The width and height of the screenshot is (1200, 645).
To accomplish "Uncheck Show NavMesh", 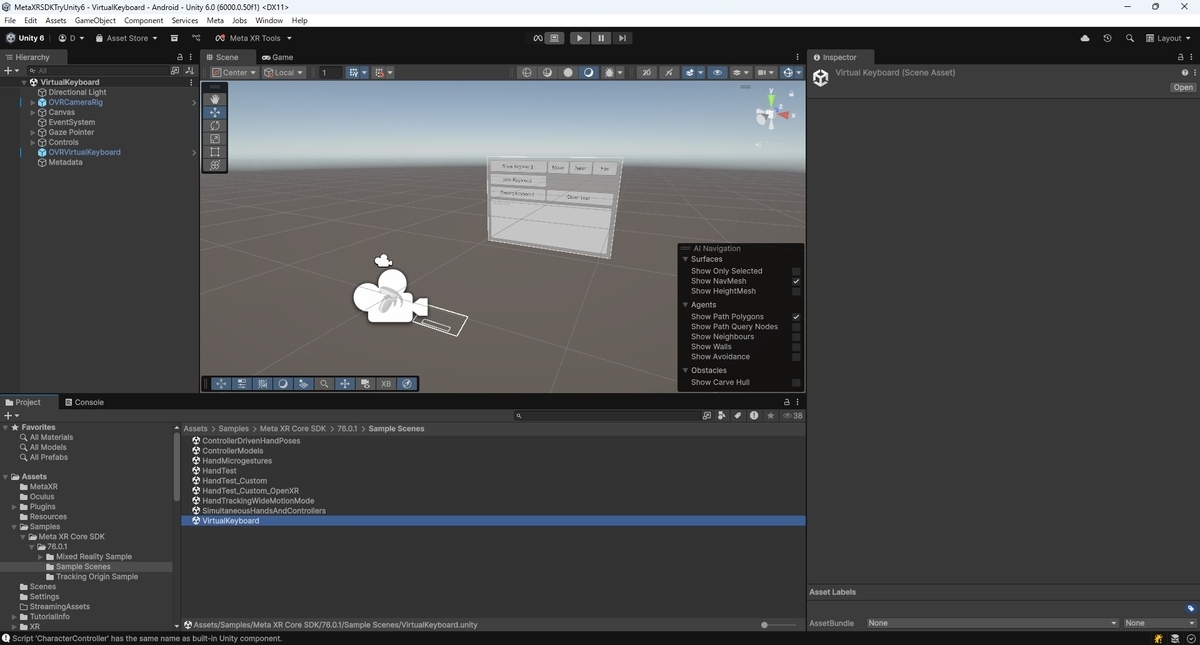I will tap(796, 281).
